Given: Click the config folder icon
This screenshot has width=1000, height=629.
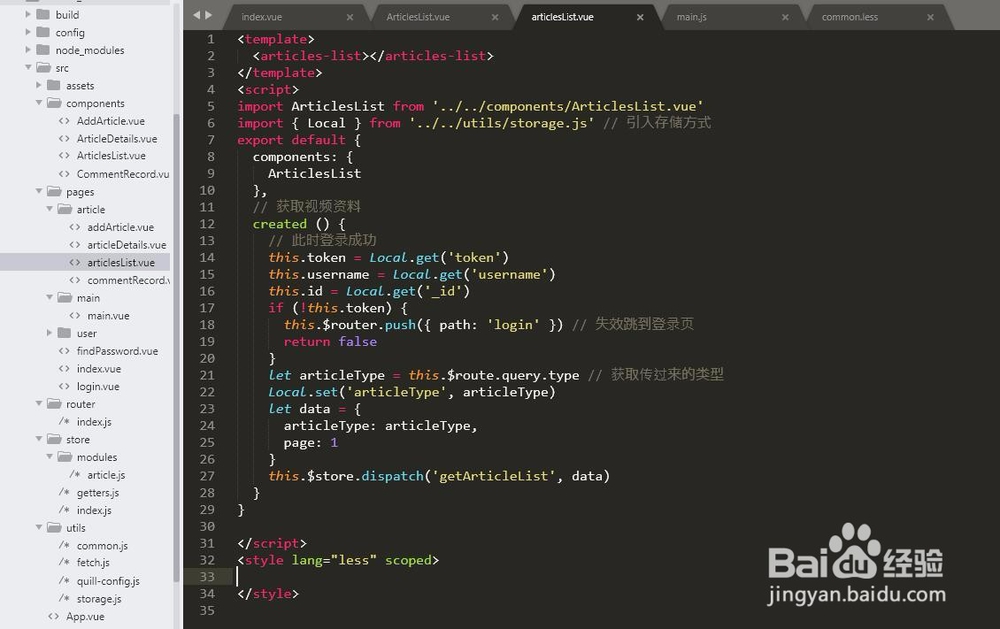Looking at the screenshot, I should pos(43,32).
